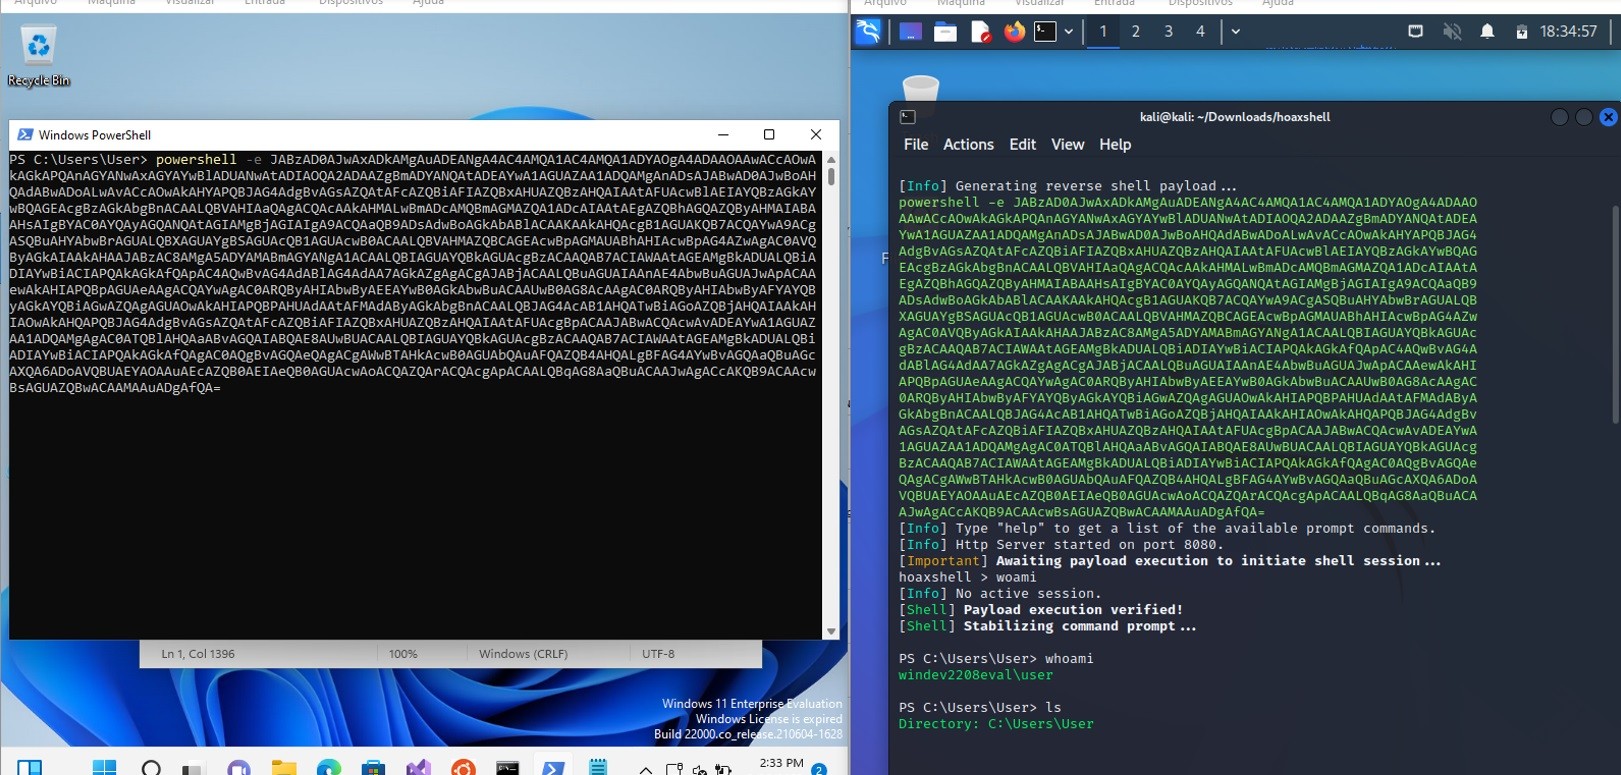This screenshot has height=775, width=1621.
Task: Open Windows notification badge showing 2
Action: (819, 768)
